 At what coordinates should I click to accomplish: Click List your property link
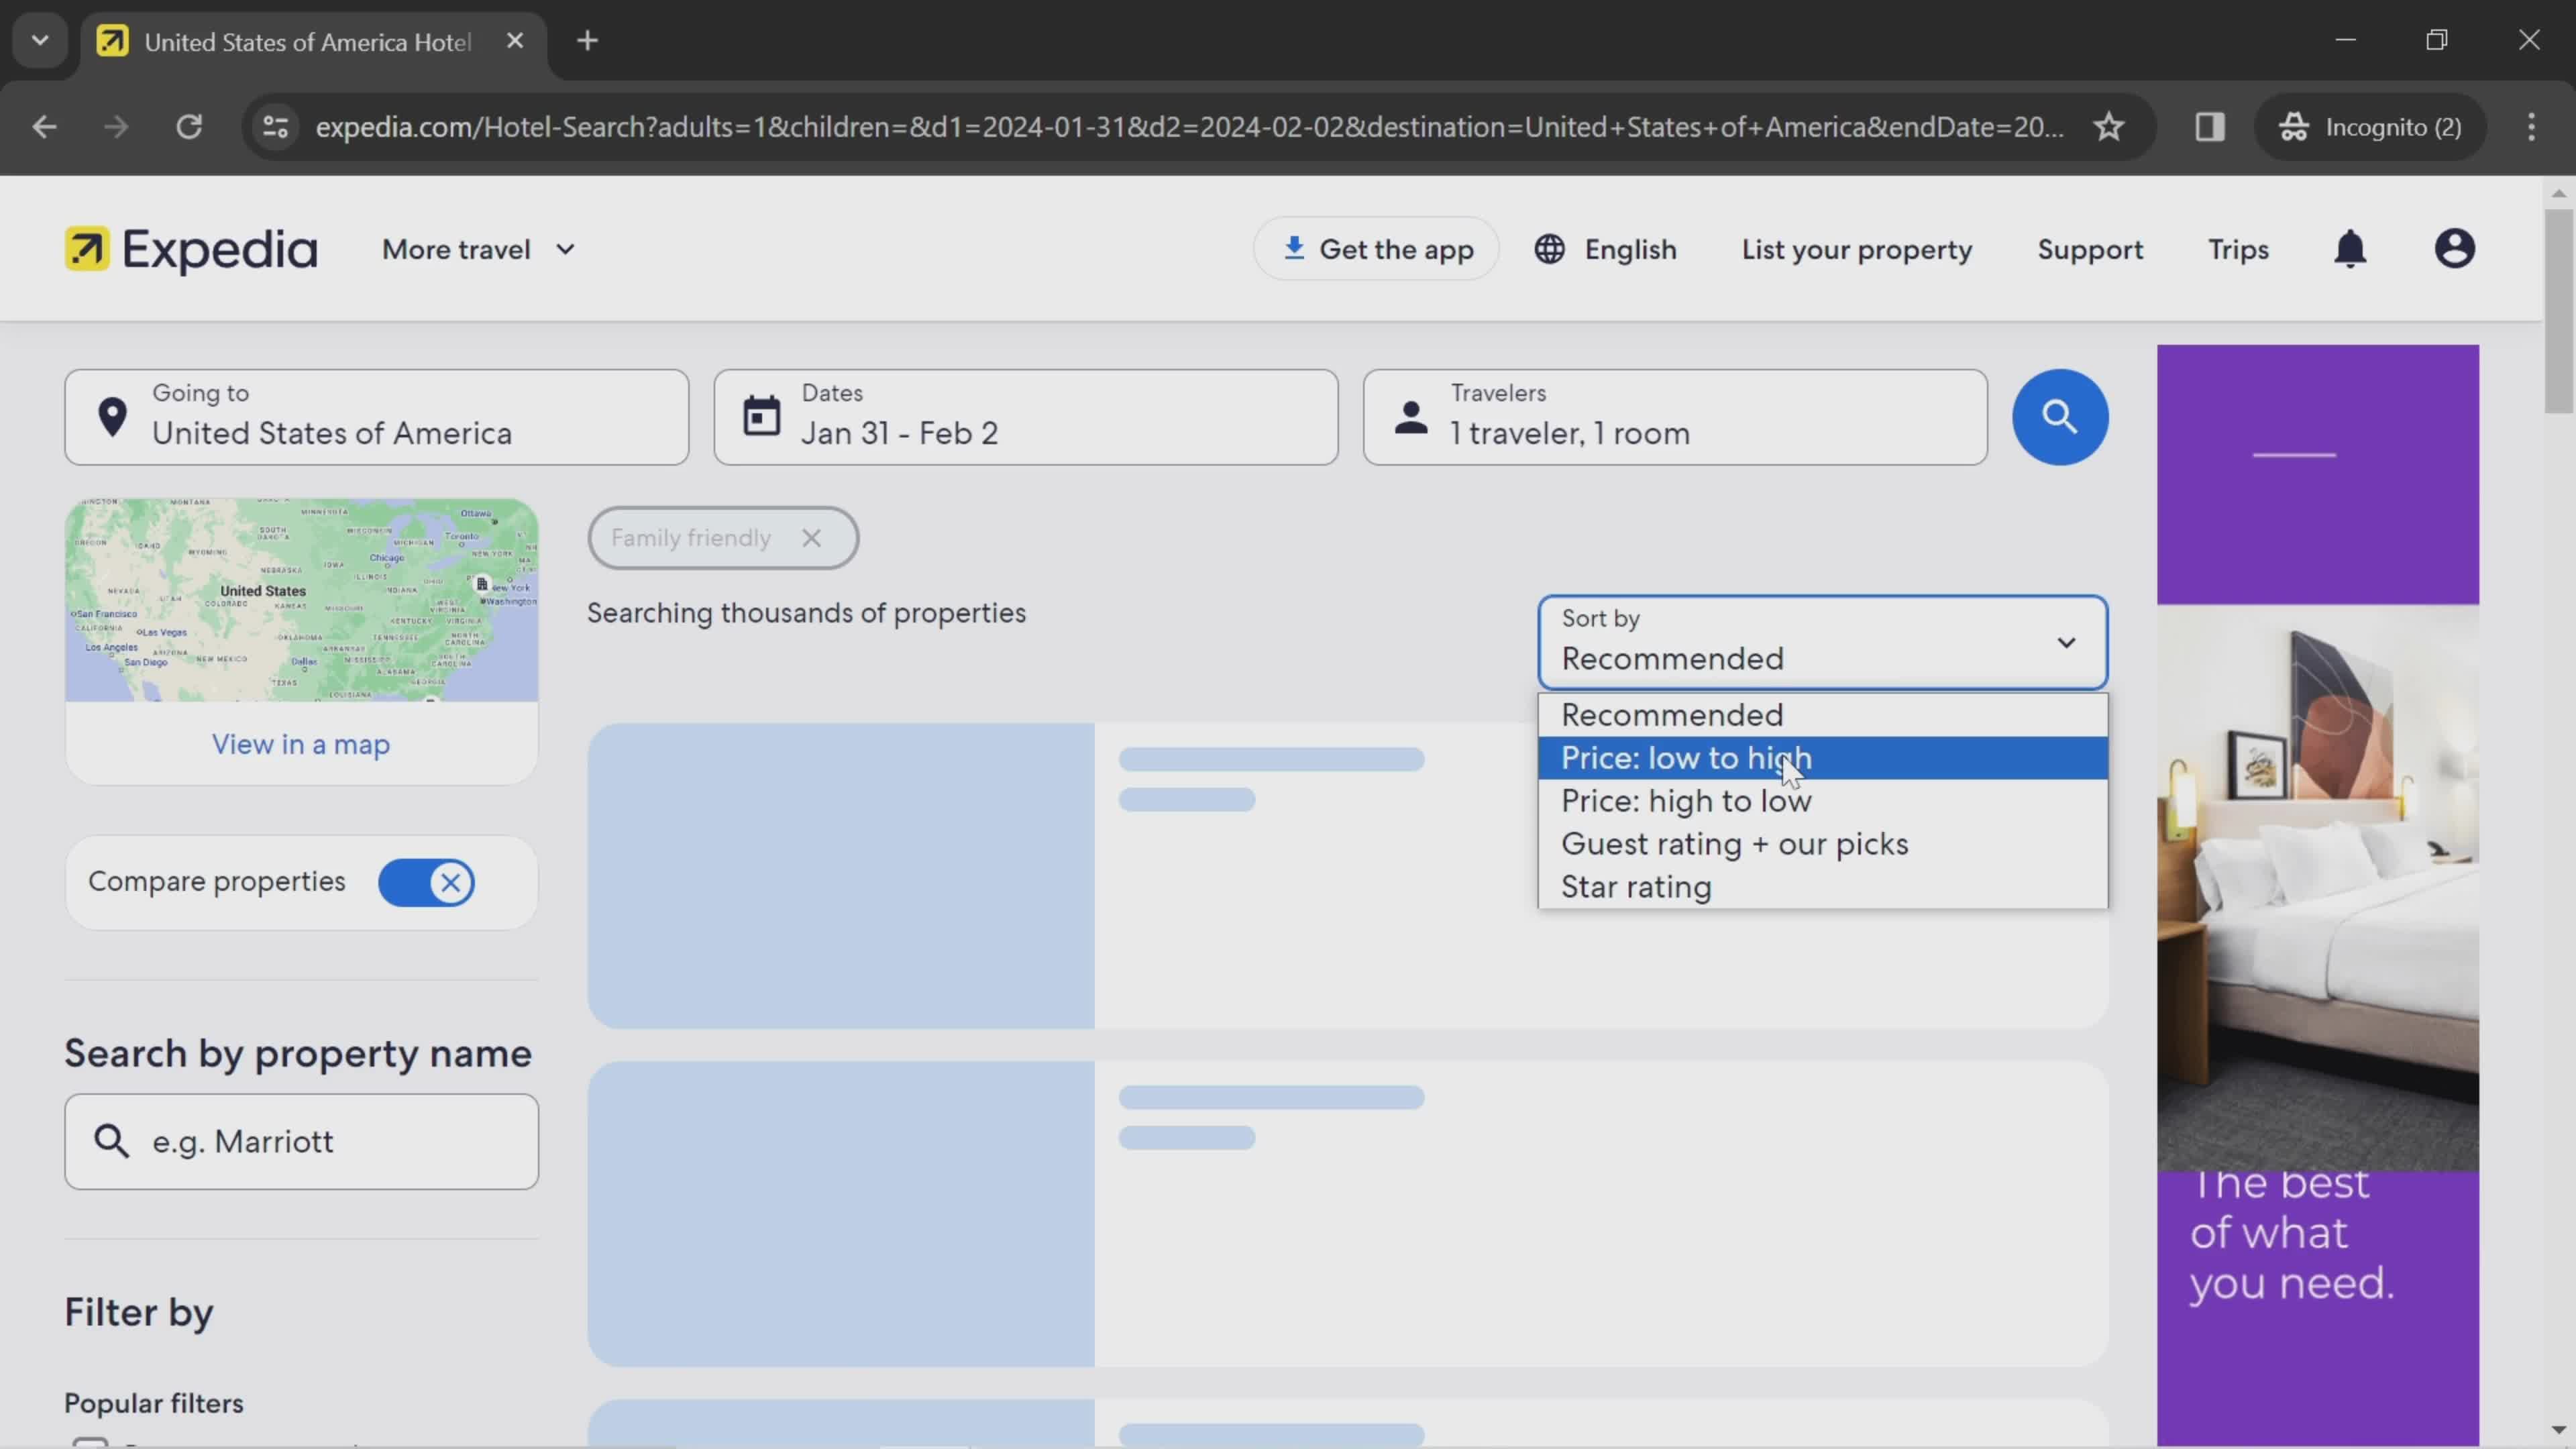[1856, 249]
